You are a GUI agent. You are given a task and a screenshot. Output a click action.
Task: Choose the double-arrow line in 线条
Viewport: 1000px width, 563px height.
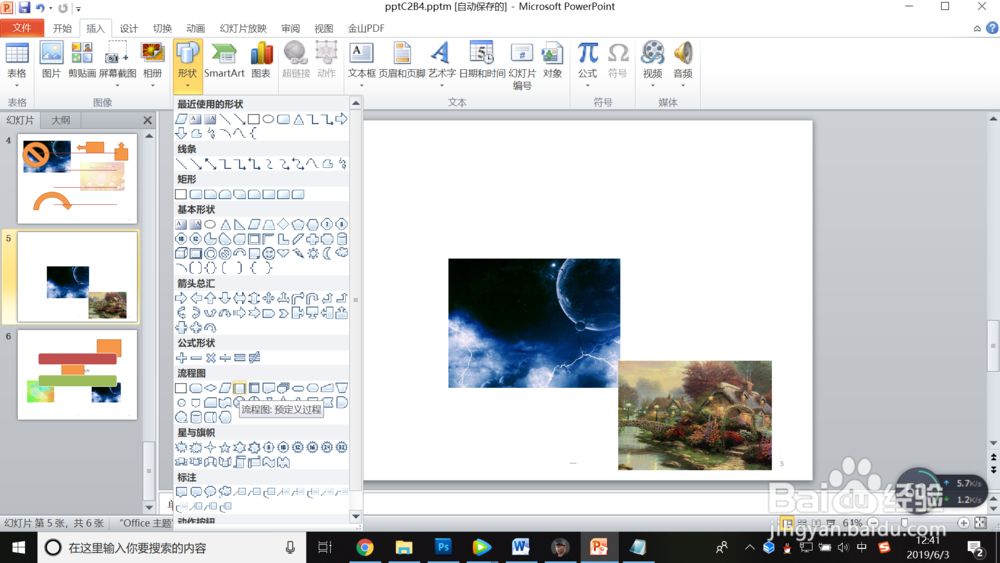(210, 164)
